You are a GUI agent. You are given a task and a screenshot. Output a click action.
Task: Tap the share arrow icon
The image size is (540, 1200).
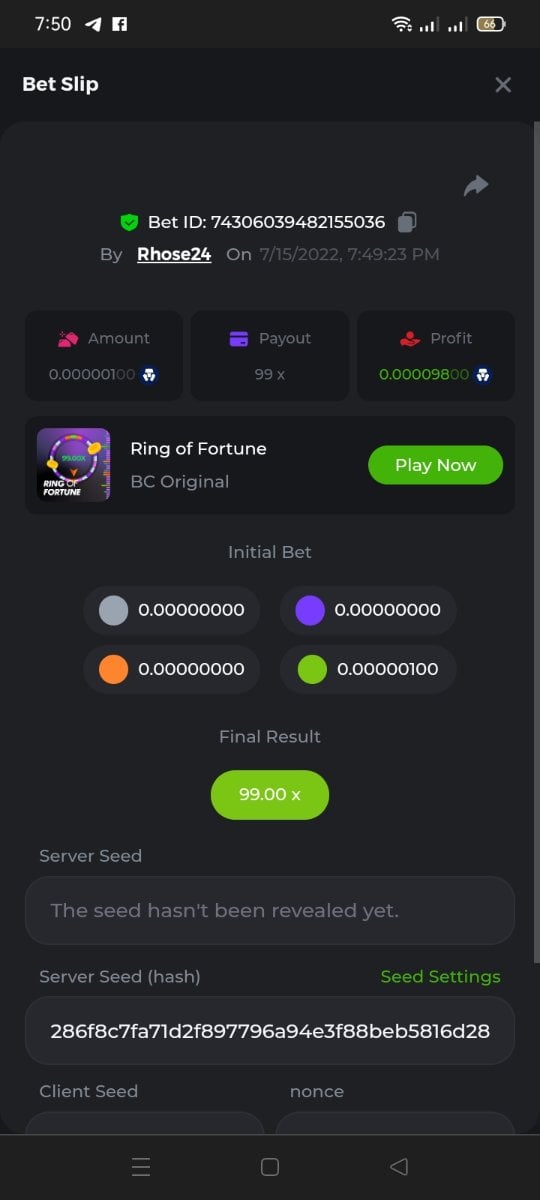[x=476, y=185]
